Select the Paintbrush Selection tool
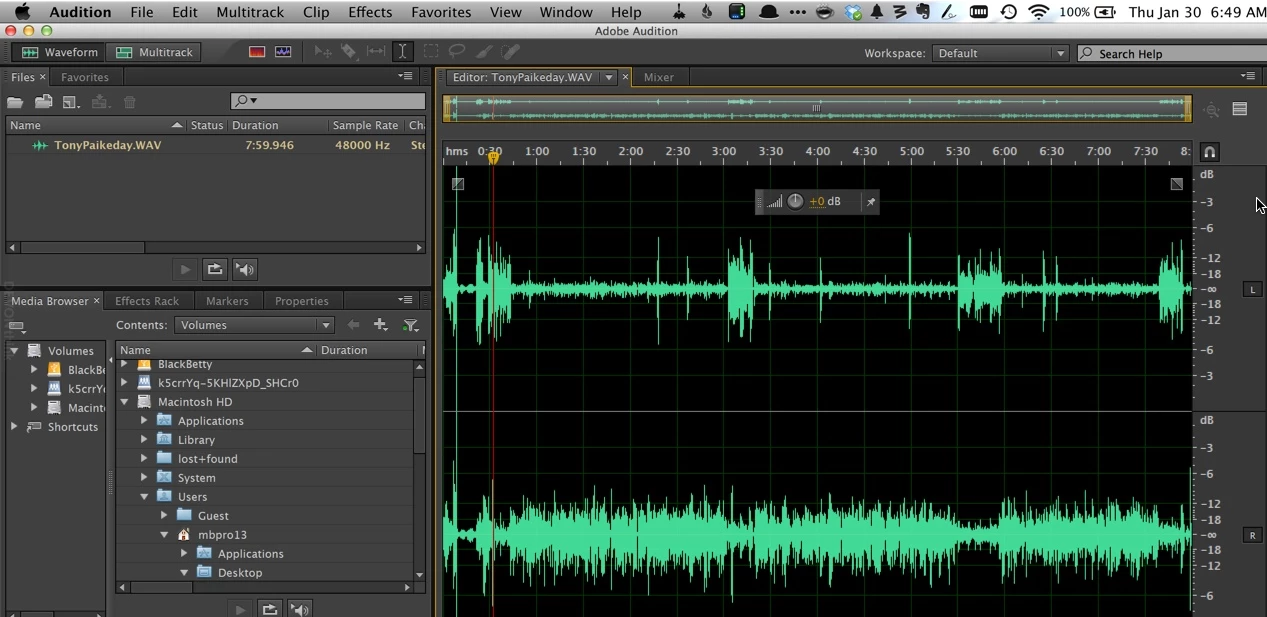This screenshot has width=1267, height=617. (484, 52)
